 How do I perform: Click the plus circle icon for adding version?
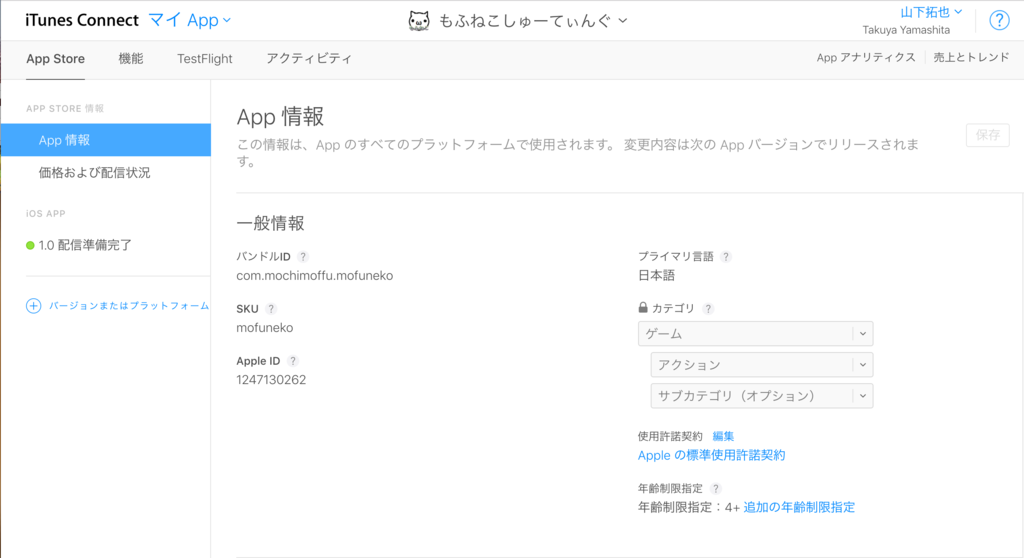[33, 306]
